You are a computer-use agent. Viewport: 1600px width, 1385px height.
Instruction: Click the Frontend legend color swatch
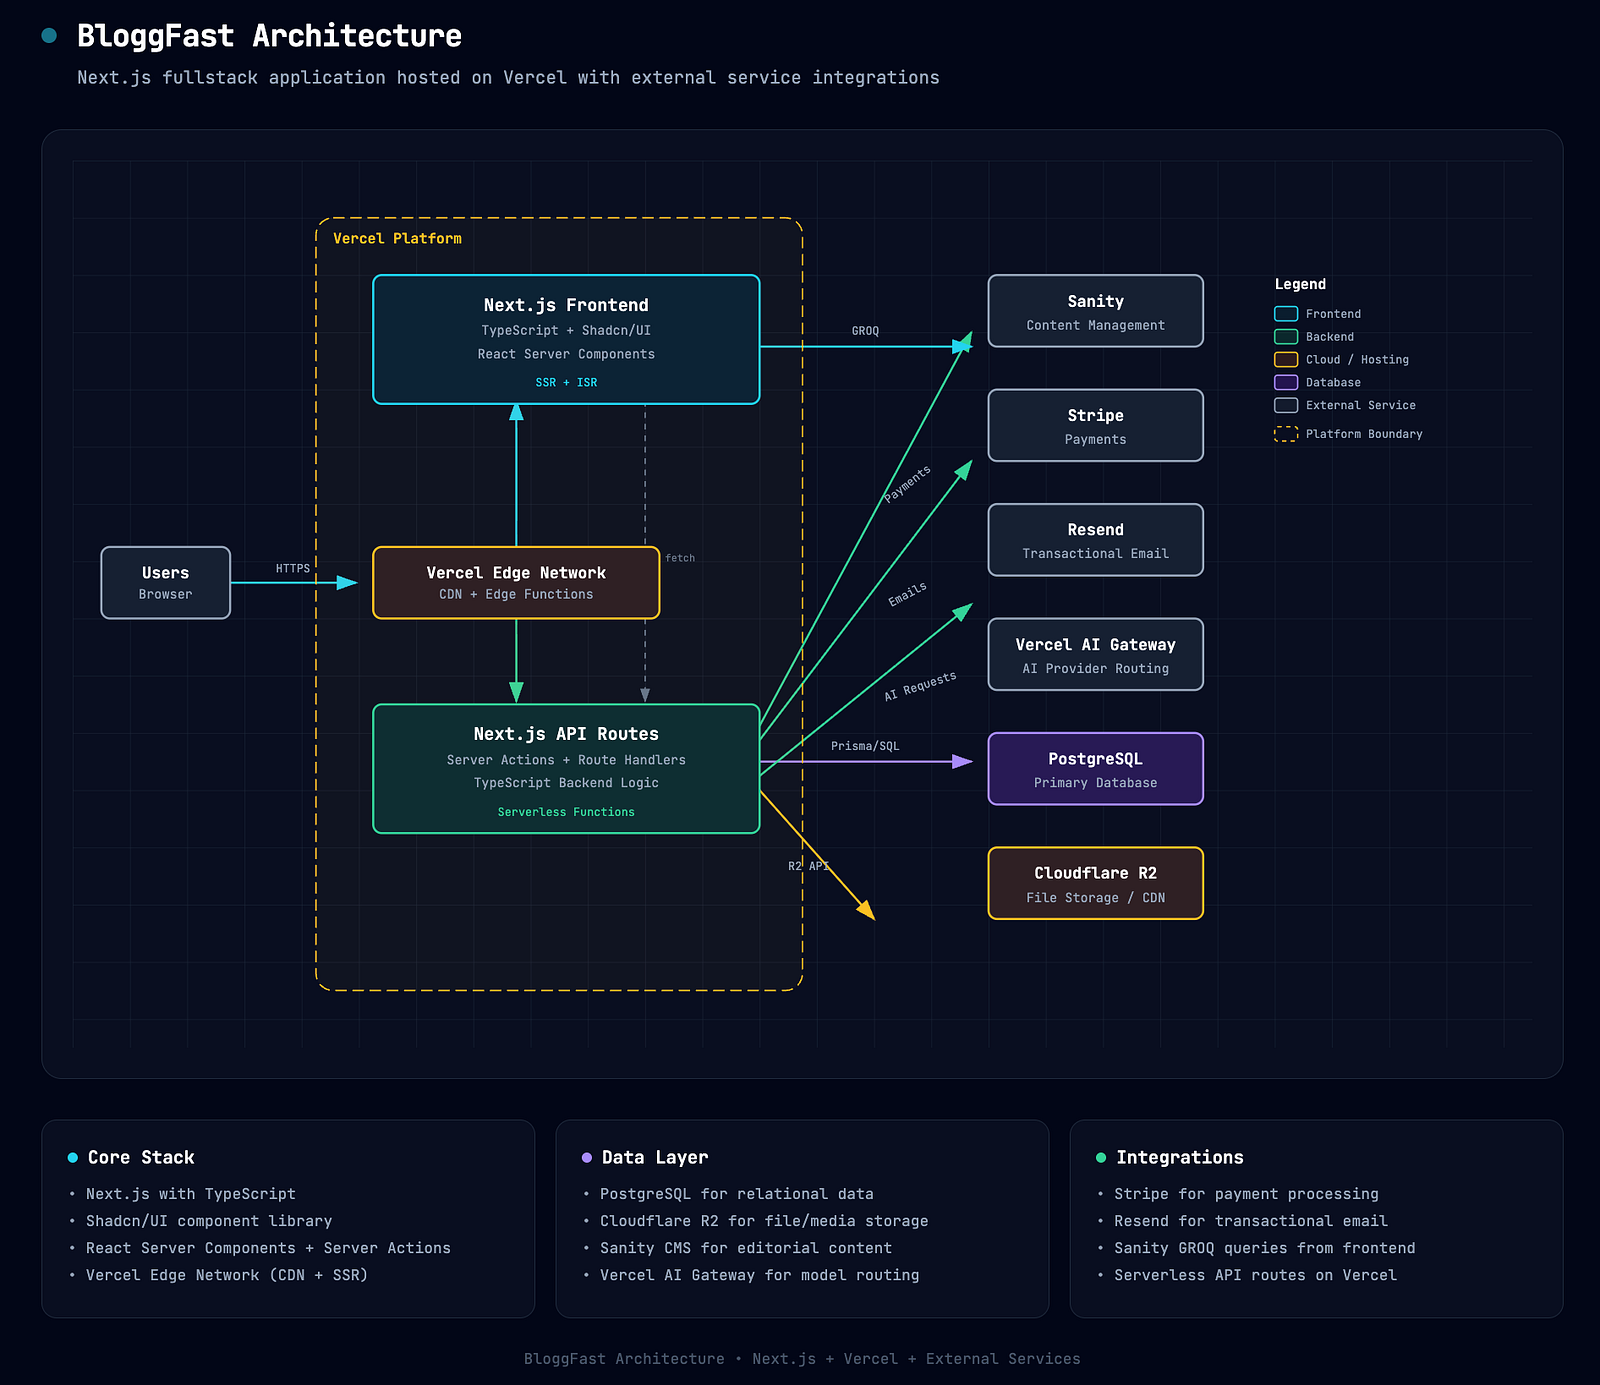click(1286, 314)
